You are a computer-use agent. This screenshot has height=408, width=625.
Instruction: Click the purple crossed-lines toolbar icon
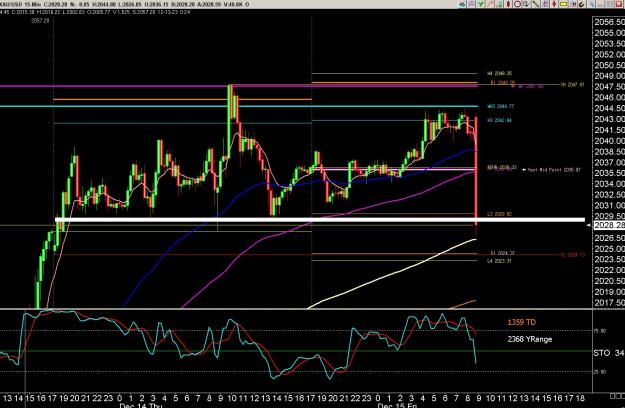[472, 4]
